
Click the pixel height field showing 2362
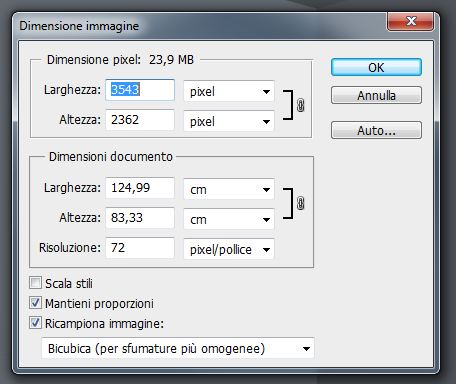pyautogui.click(x=140, y=120)
